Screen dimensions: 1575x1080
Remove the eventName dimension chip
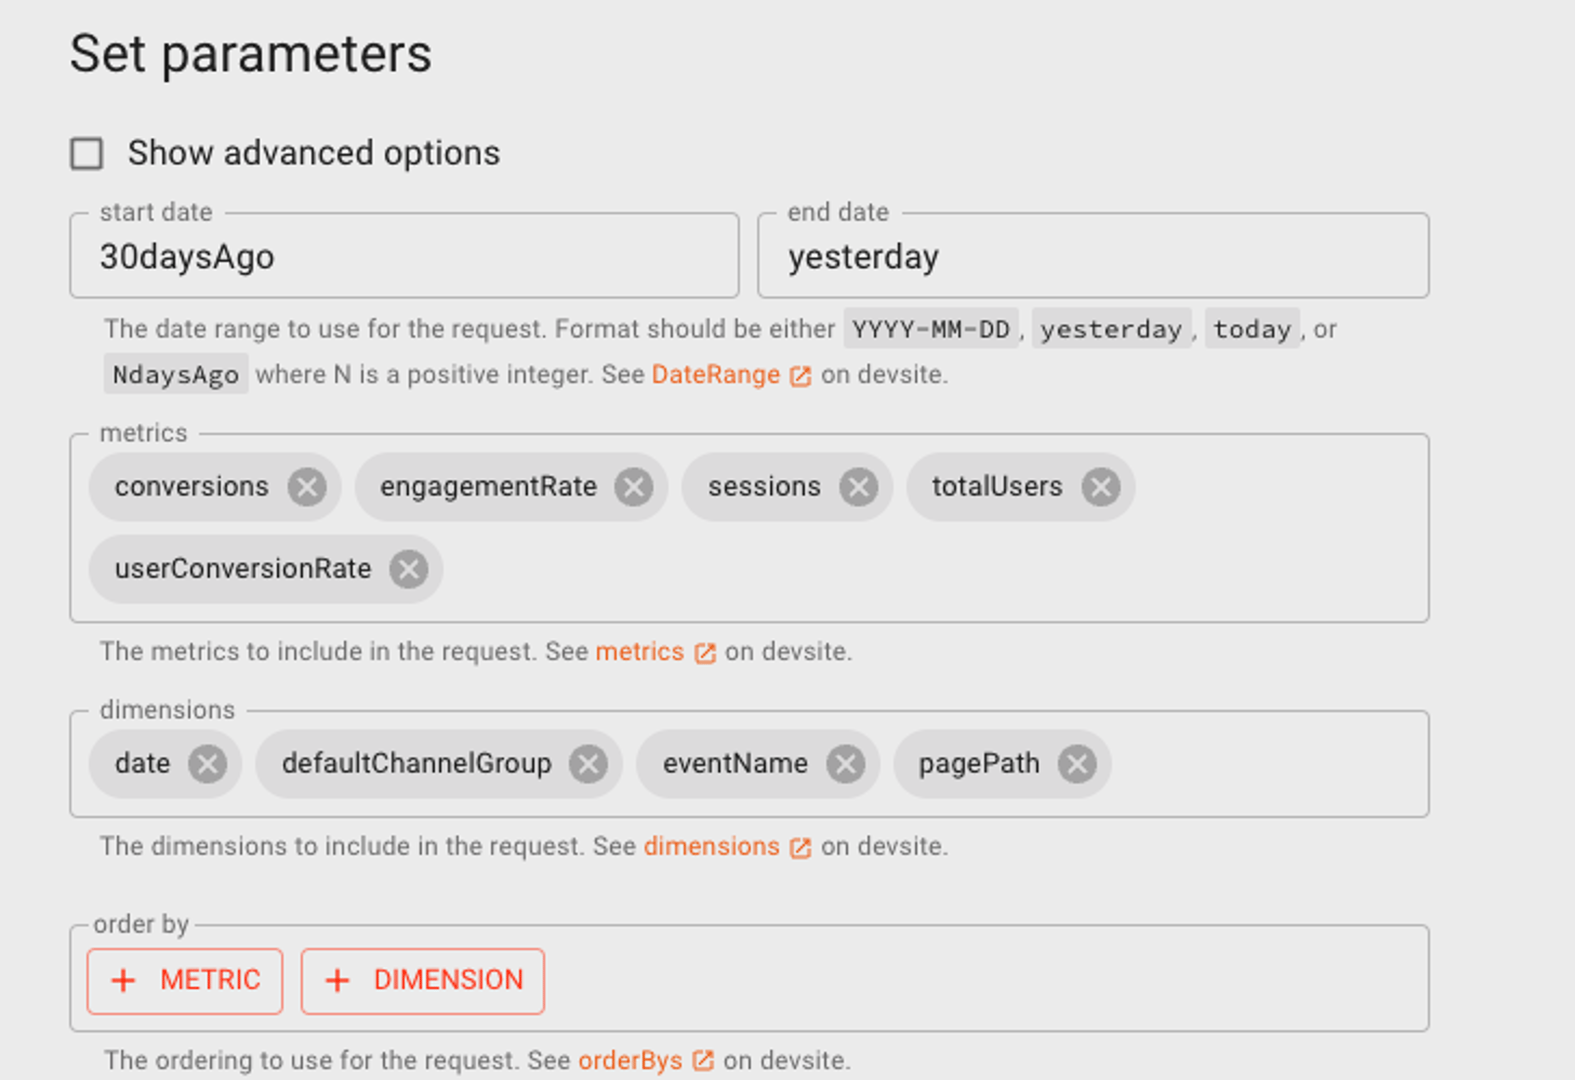pyautogui.click(x=845, y=764)
